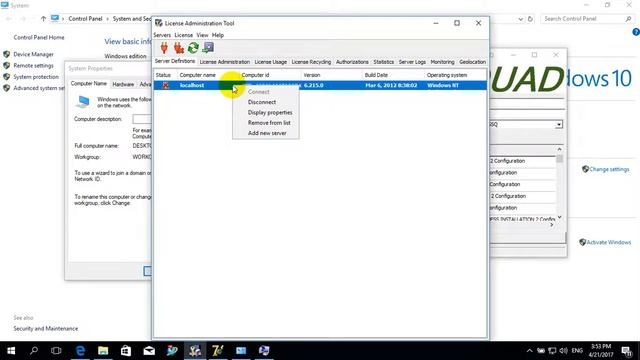Click the Computer description input field
This screenshot has width=640, height=360.
coord(142,119)
